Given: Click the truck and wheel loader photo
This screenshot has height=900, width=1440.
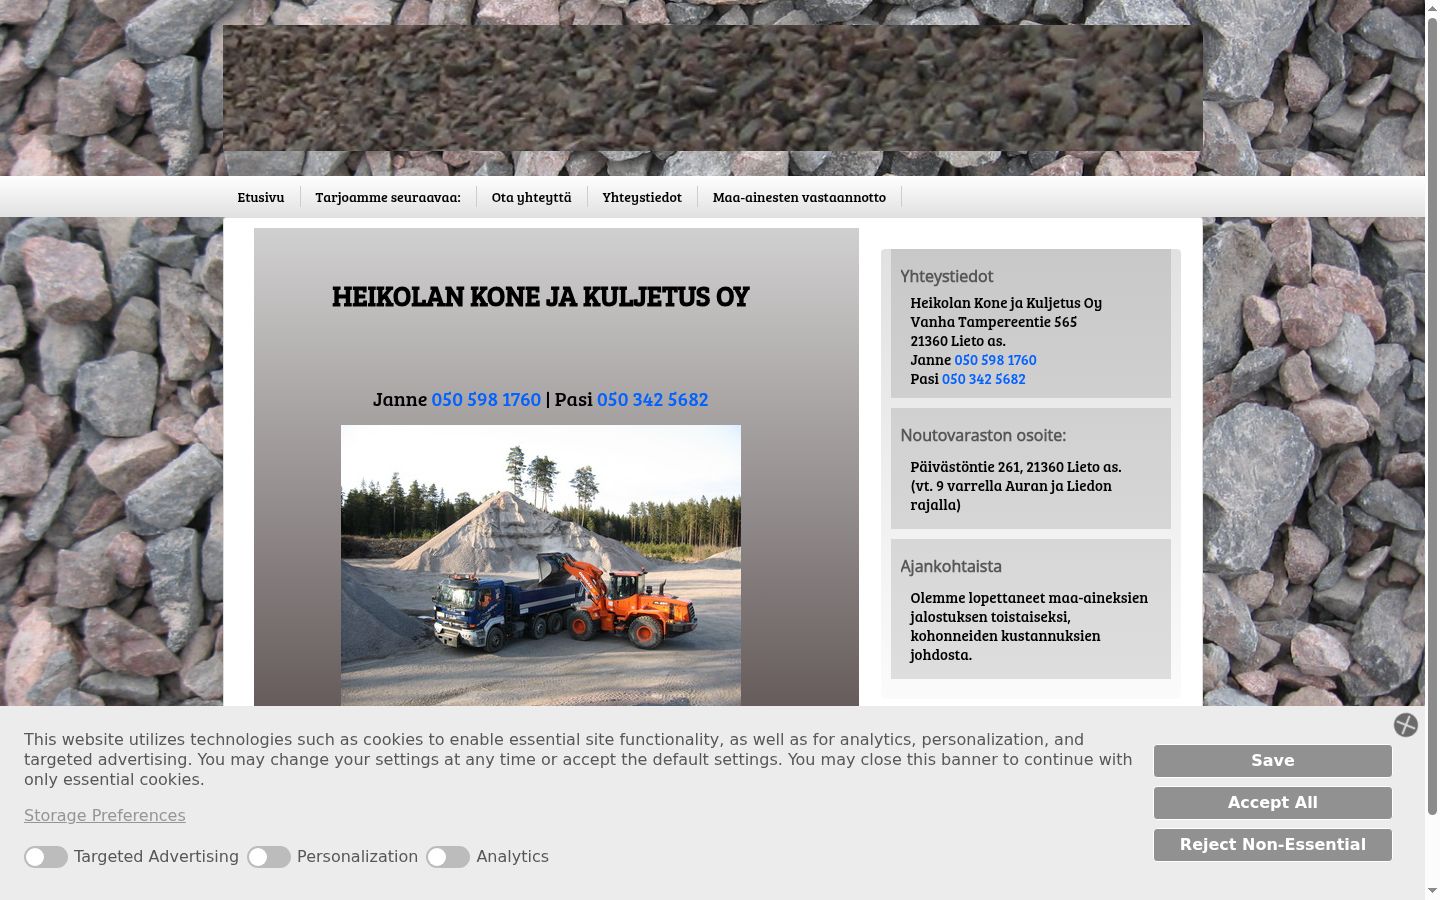Looking at the screenshot, I should (x=541, y=565).
